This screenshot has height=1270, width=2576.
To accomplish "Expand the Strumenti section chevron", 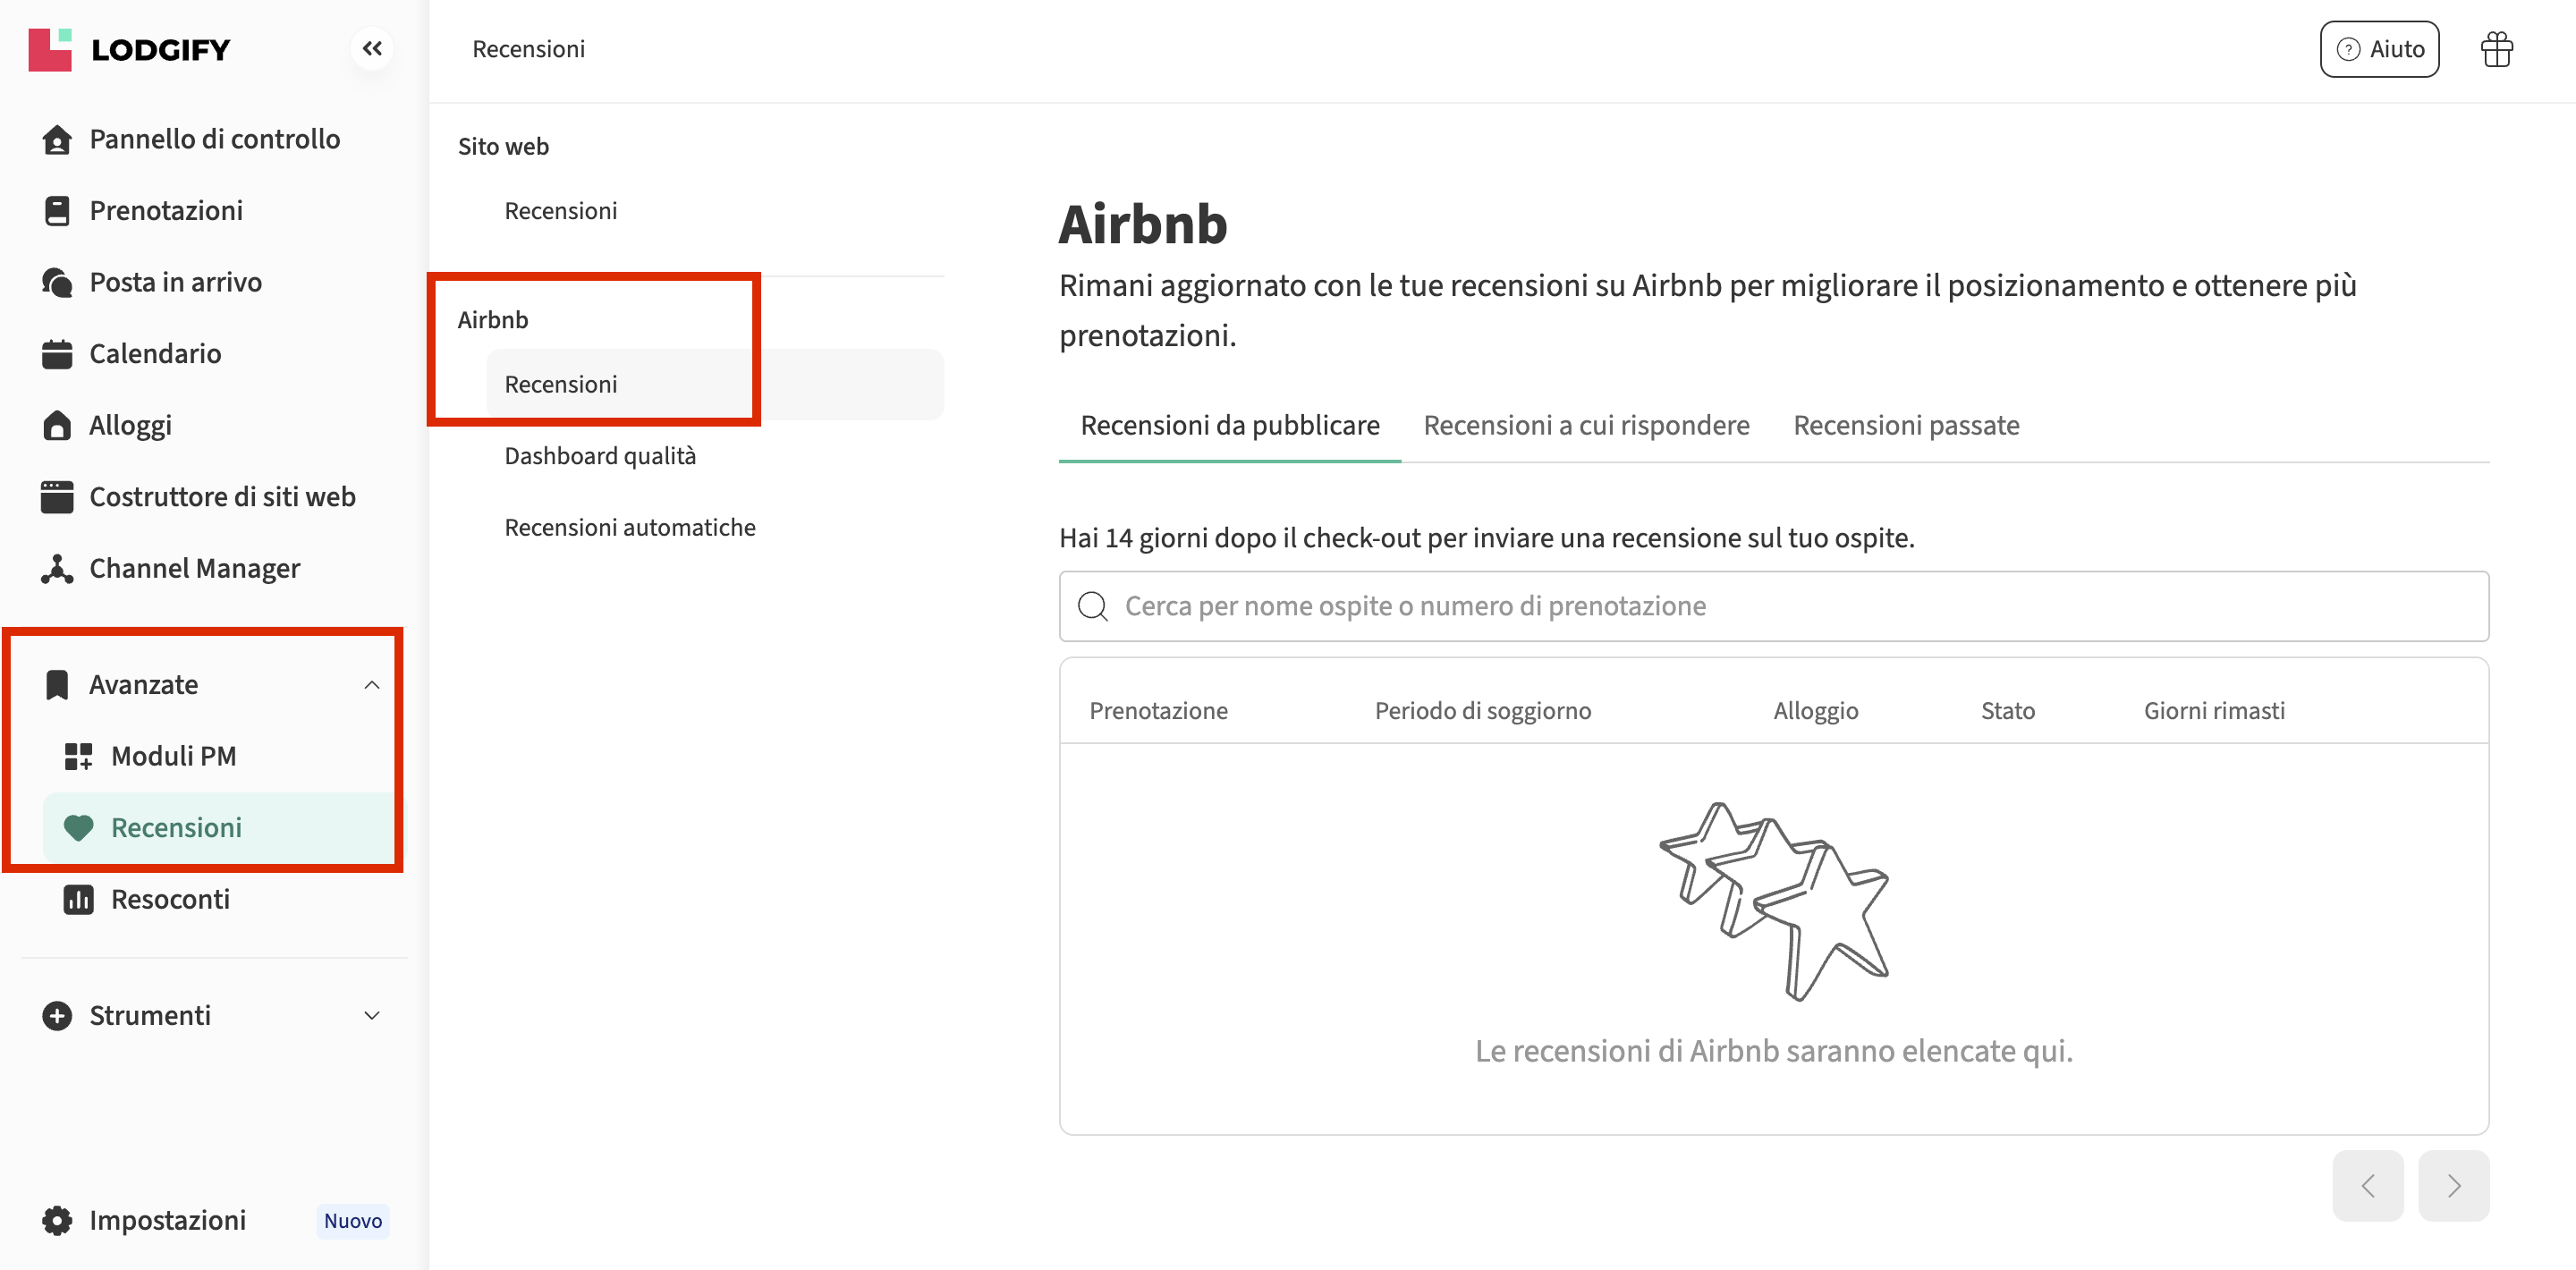I will (372, 1016).
